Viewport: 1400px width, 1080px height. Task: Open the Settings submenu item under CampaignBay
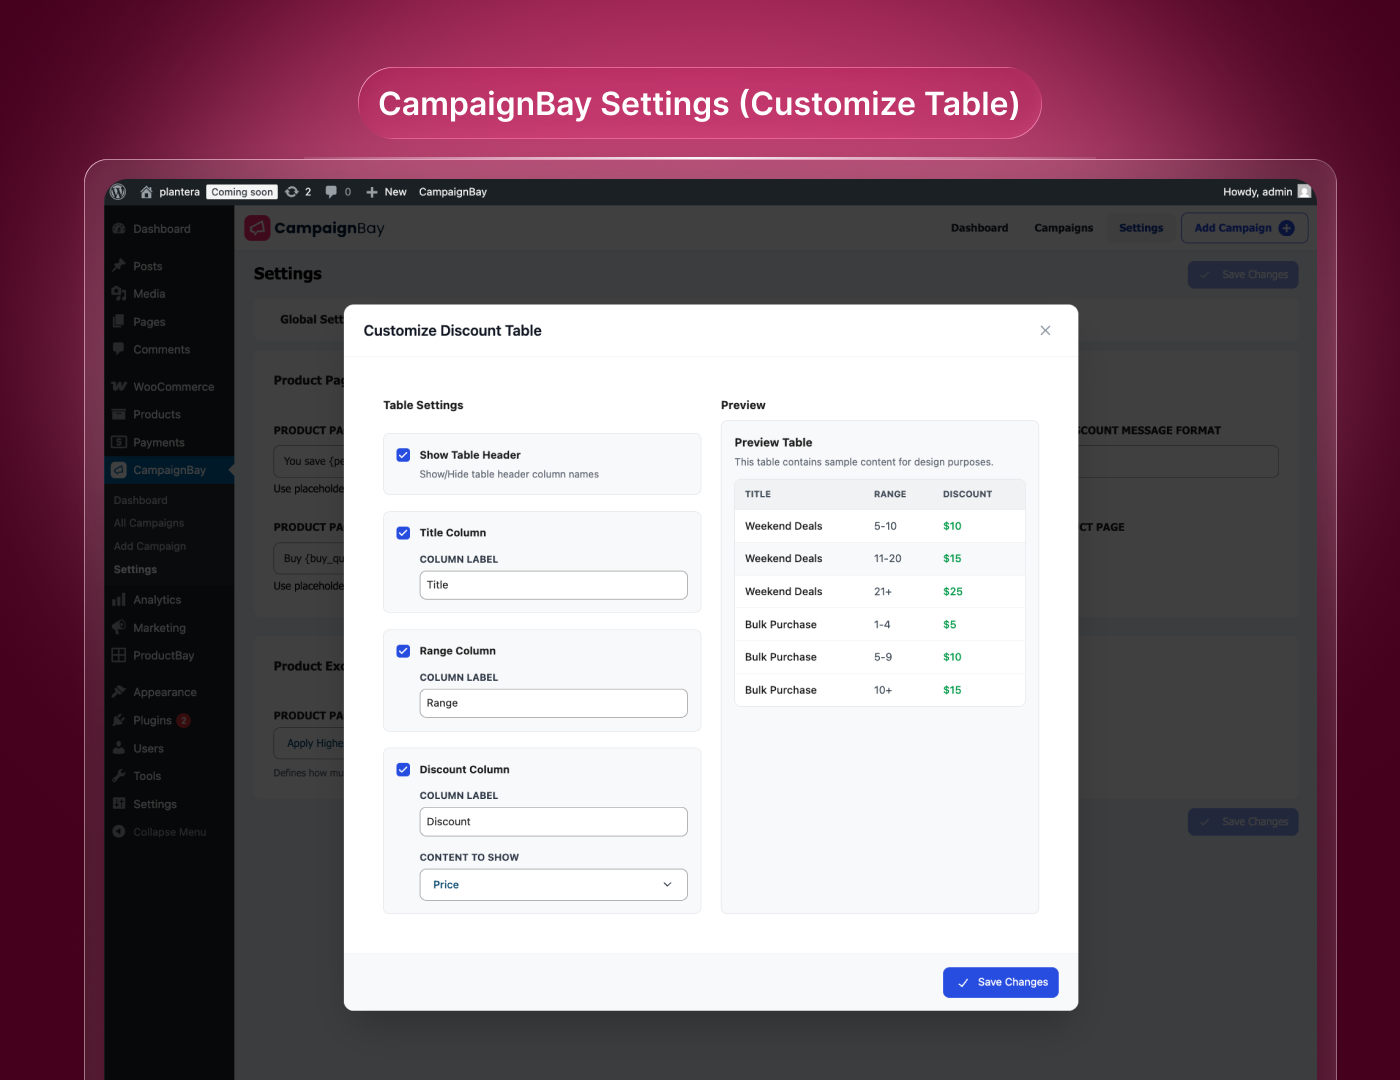pos(135,569)
